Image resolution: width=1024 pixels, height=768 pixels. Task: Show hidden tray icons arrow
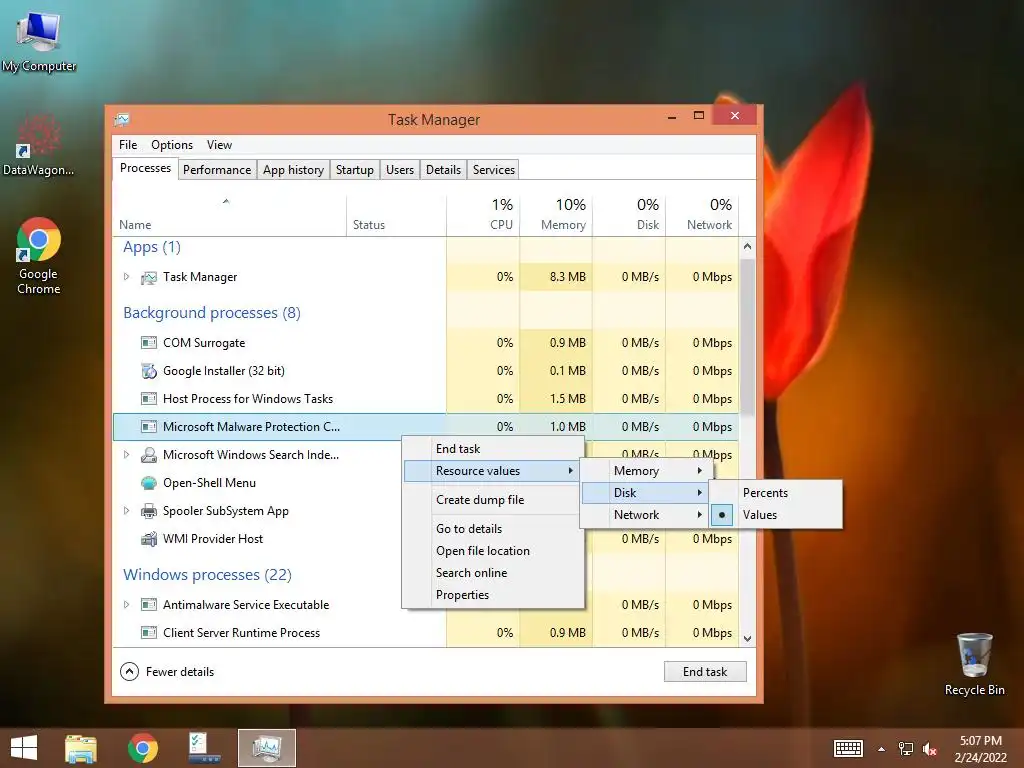[x=881, y=749]
